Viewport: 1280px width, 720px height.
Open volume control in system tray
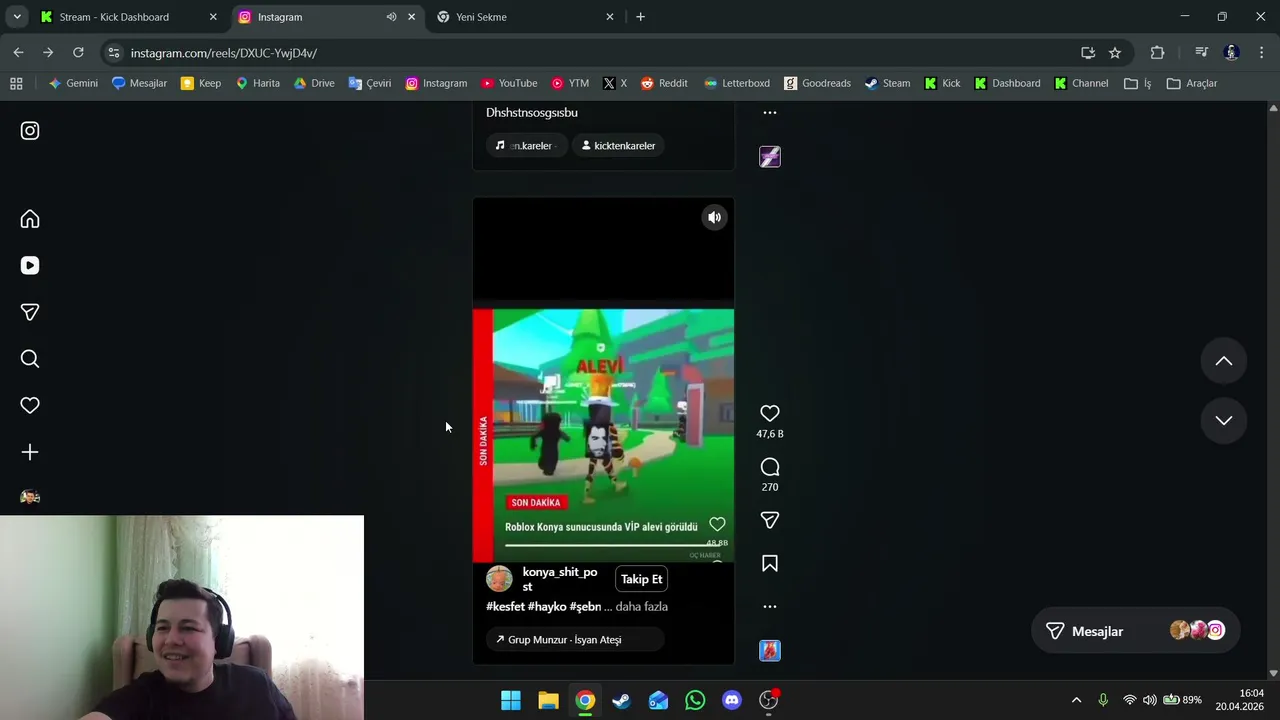[x=1149, y=700]
